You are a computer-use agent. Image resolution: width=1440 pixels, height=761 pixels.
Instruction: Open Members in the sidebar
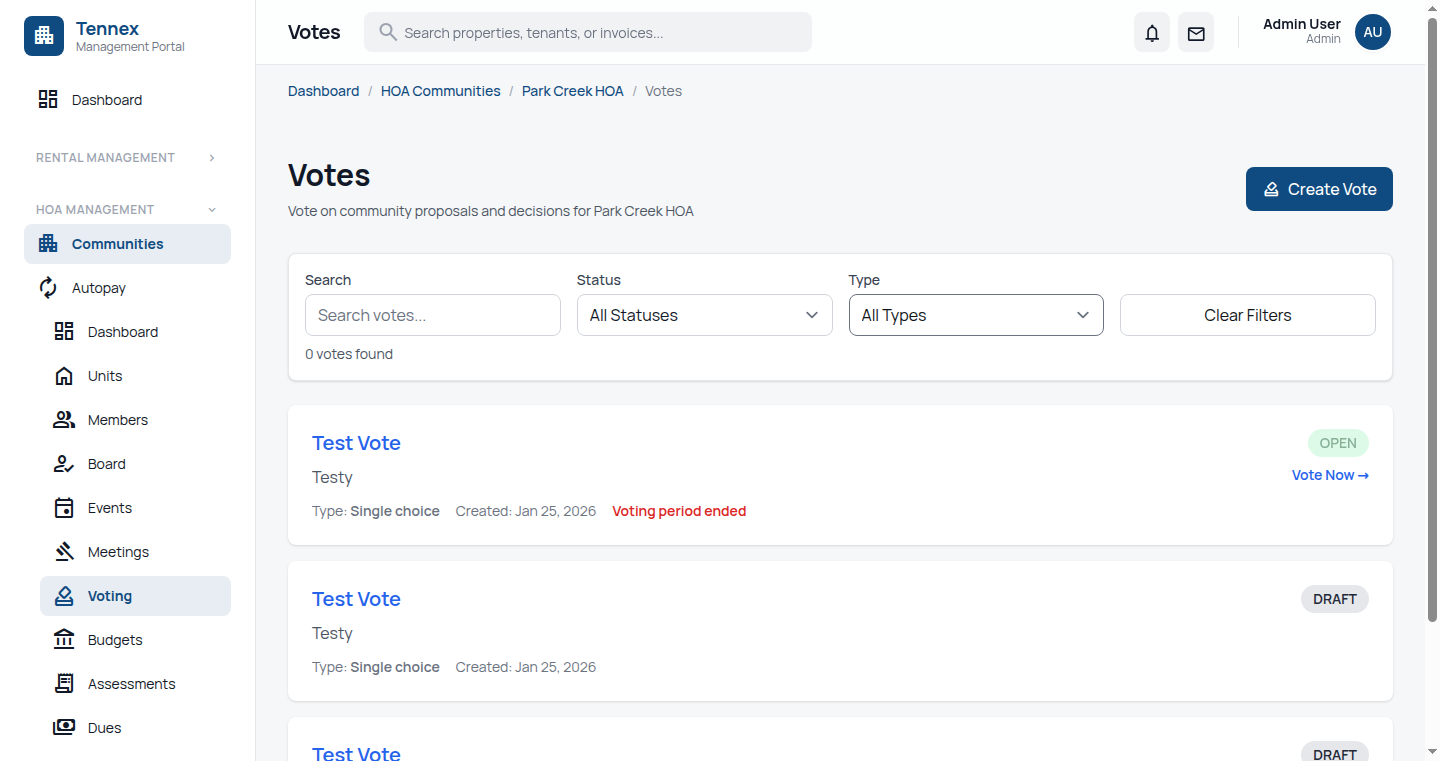coord(117,420)
